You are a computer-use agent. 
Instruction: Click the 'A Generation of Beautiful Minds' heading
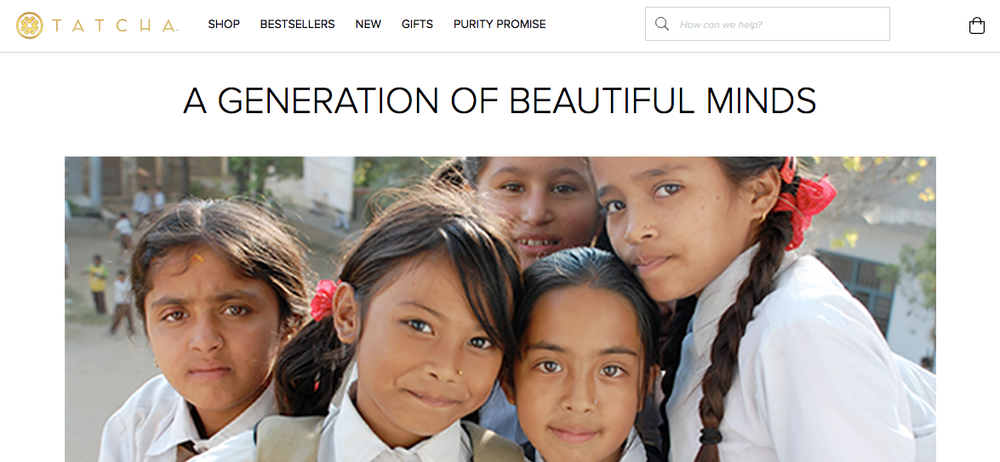(x=500, y=101)
